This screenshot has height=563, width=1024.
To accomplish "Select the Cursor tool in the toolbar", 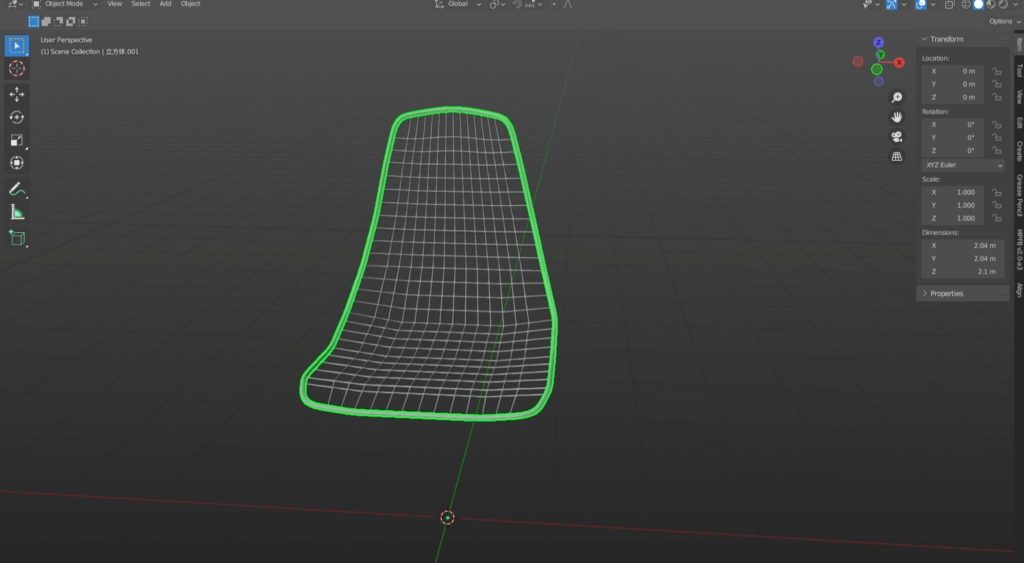I will (x=17, y=68).
